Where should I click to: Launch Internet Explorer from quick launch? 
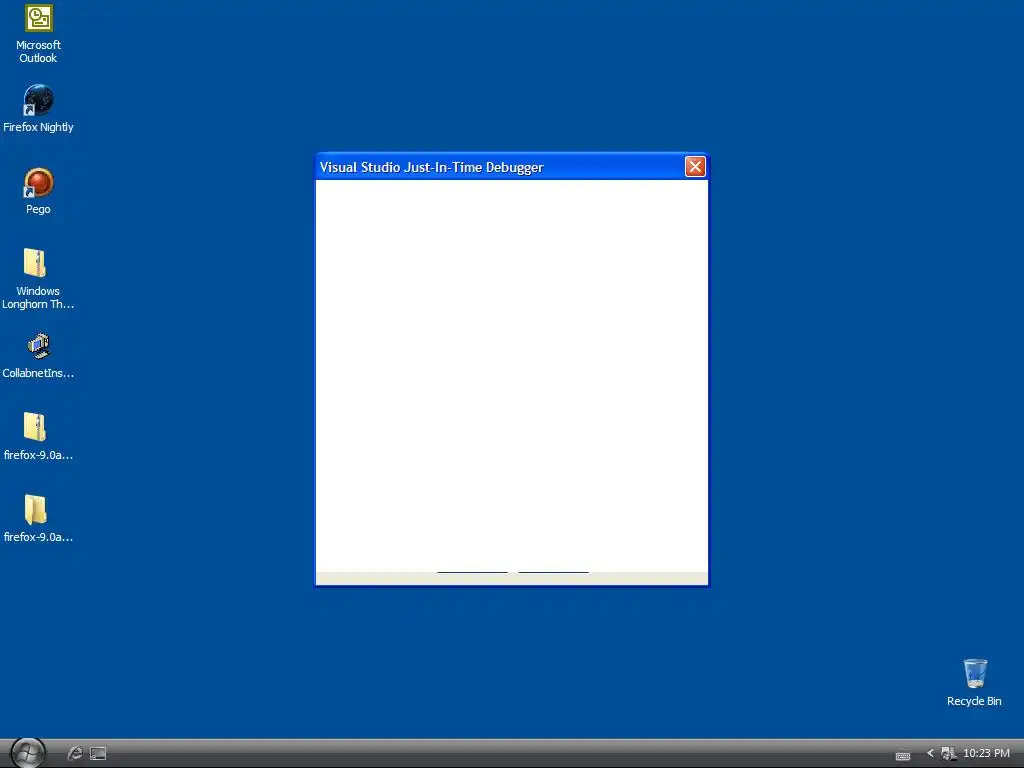click(x=75, y=754)
